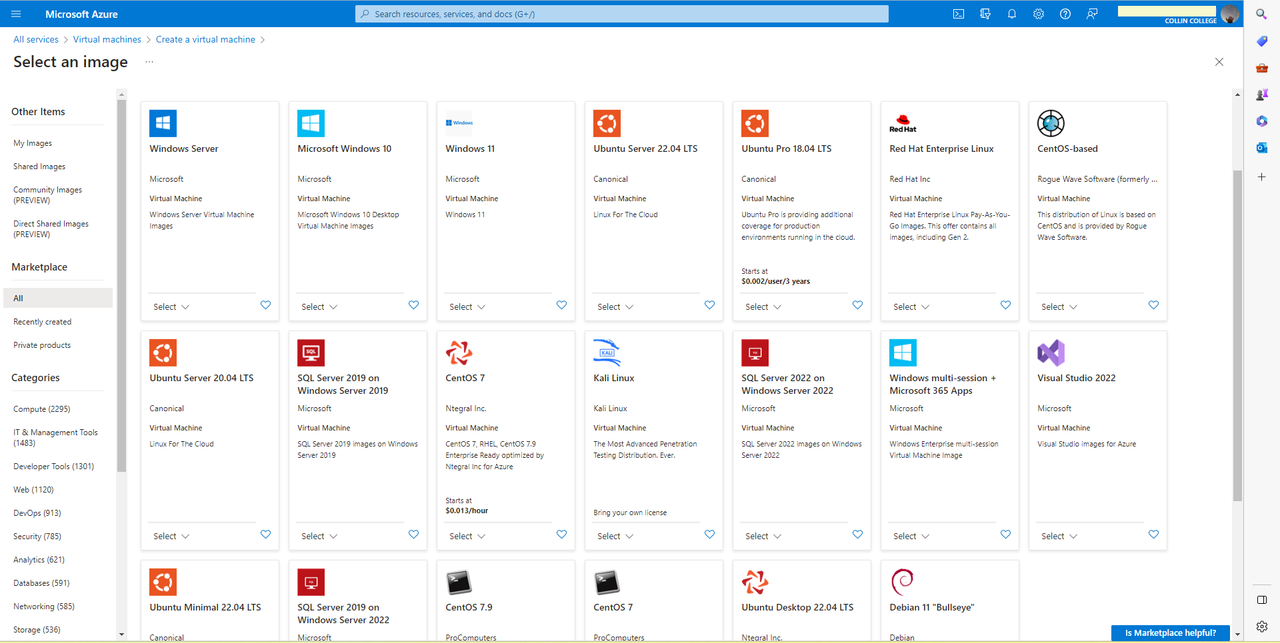Image resolution: width=1280 pixels, height=643 pixels.
Task: Show Recently created marketplace items
Action: [42, 322]
